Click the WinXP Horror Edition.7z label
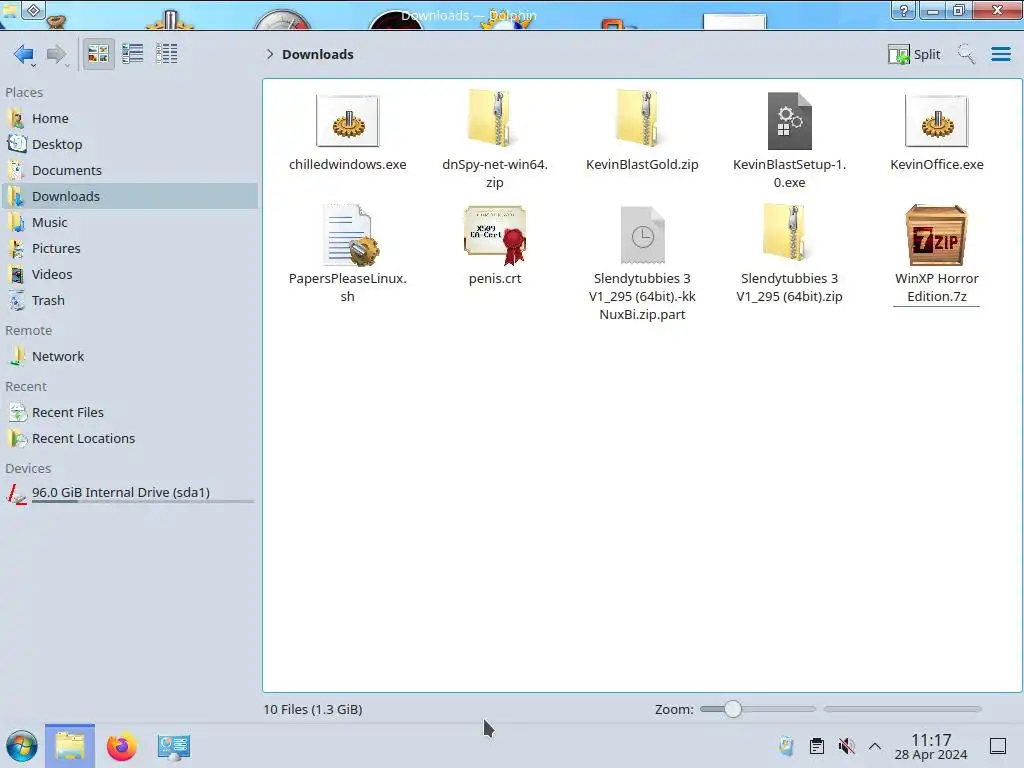The width and height of the screenshot is (1024, 768). tap(936, 287)
